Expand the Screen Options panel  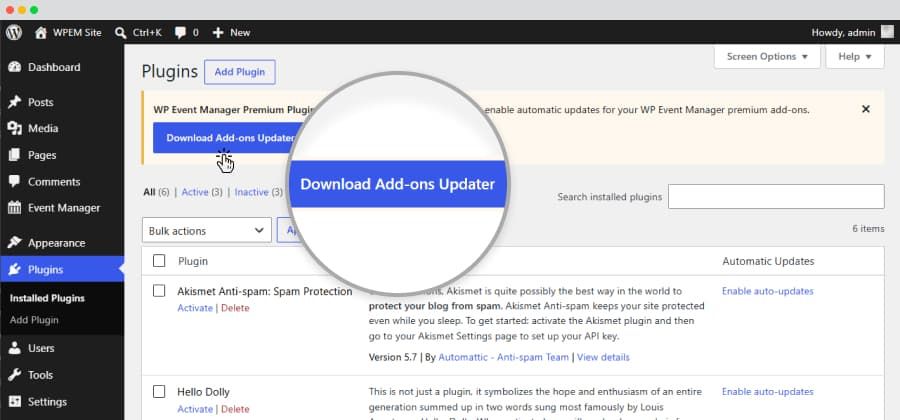767,57
